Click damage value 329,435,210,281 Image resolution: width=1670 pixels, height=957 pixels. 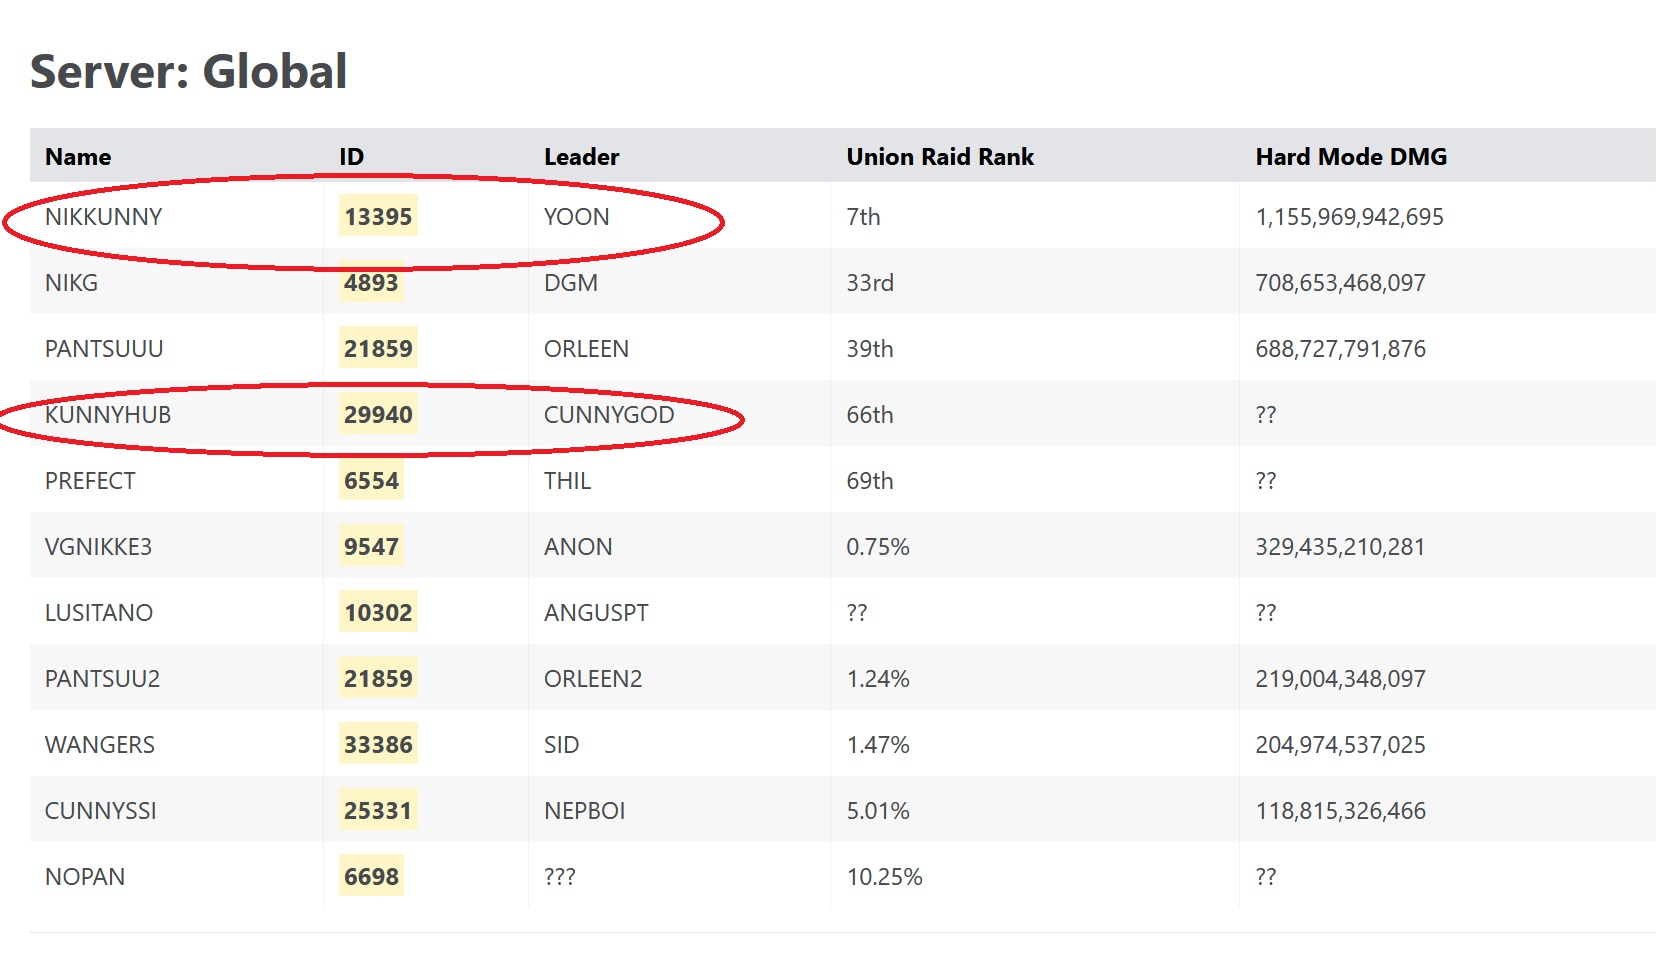pos(1340,547)
